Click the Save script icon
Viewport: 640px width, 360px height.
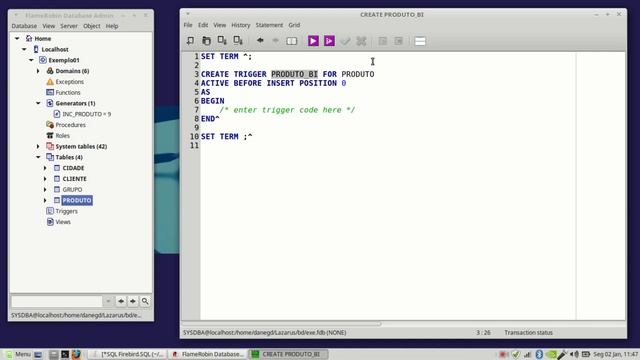(x=222, y=41)
